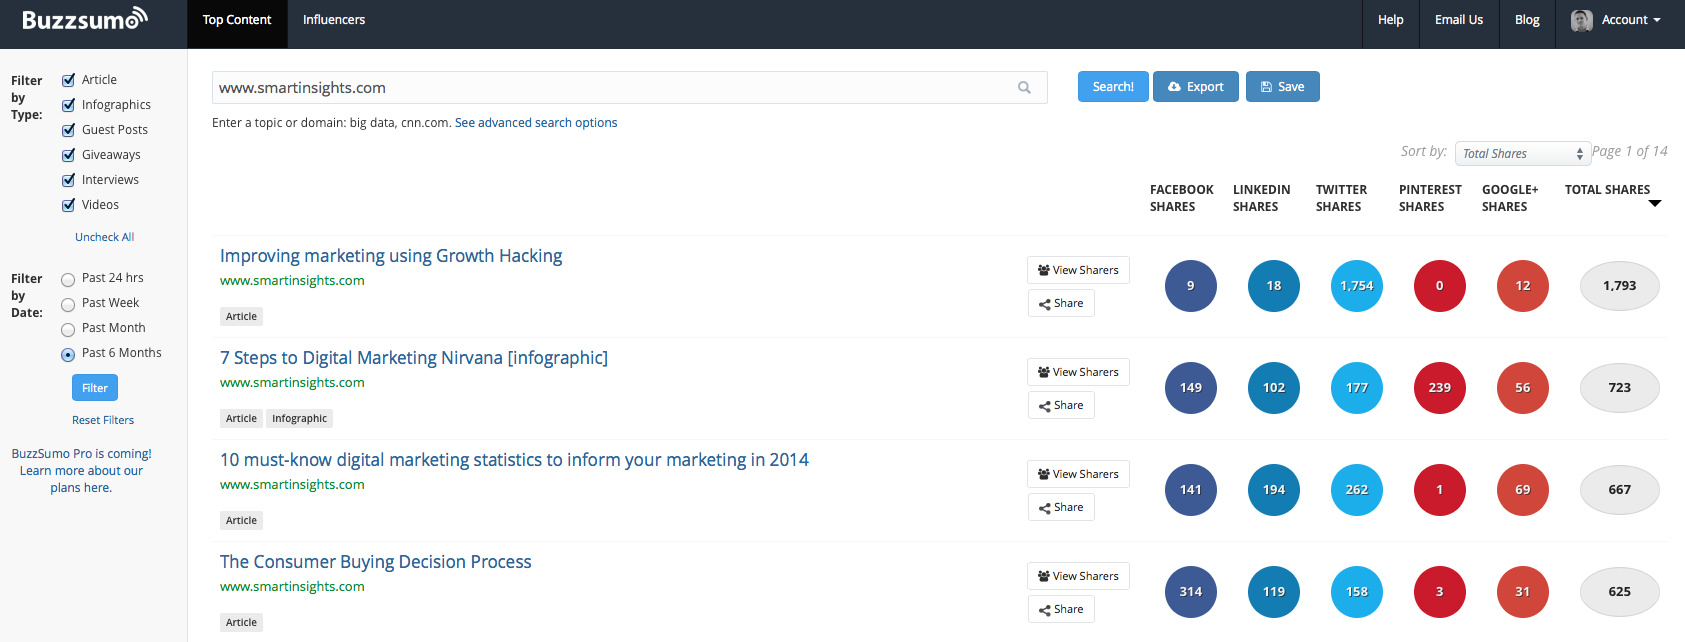Open See advanced search options link
The image size is (1685, 642).
click(x=536, y=123)
